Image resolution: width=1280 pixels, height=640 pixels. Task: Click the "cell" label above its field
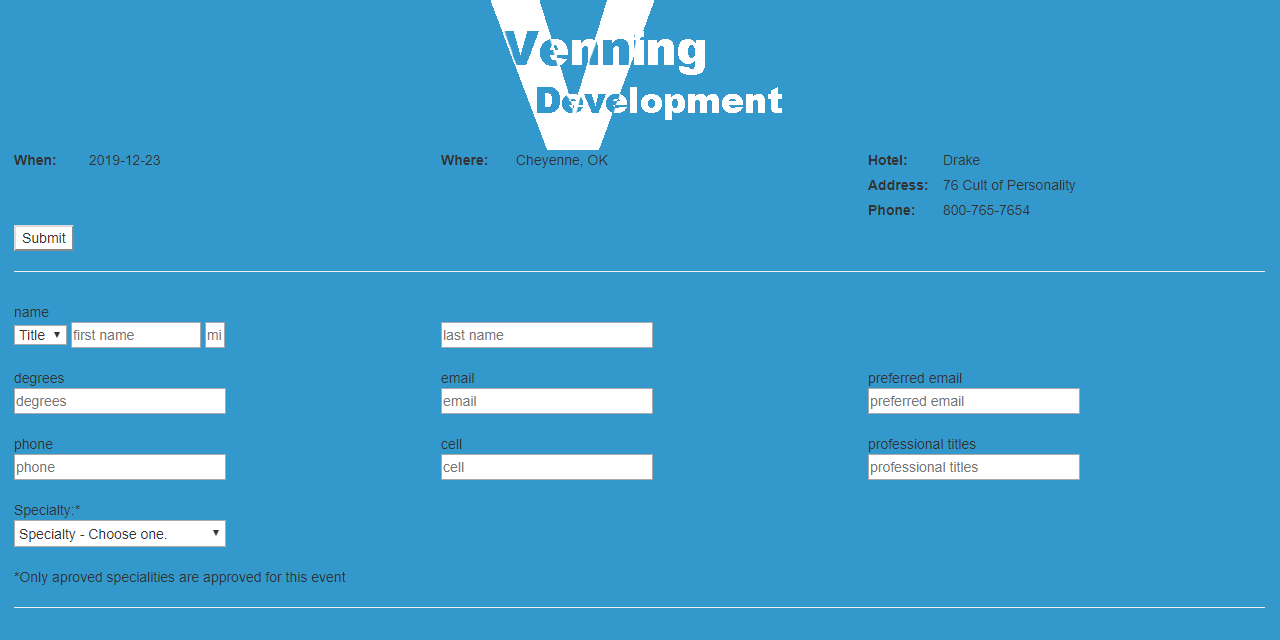(451, 444)
